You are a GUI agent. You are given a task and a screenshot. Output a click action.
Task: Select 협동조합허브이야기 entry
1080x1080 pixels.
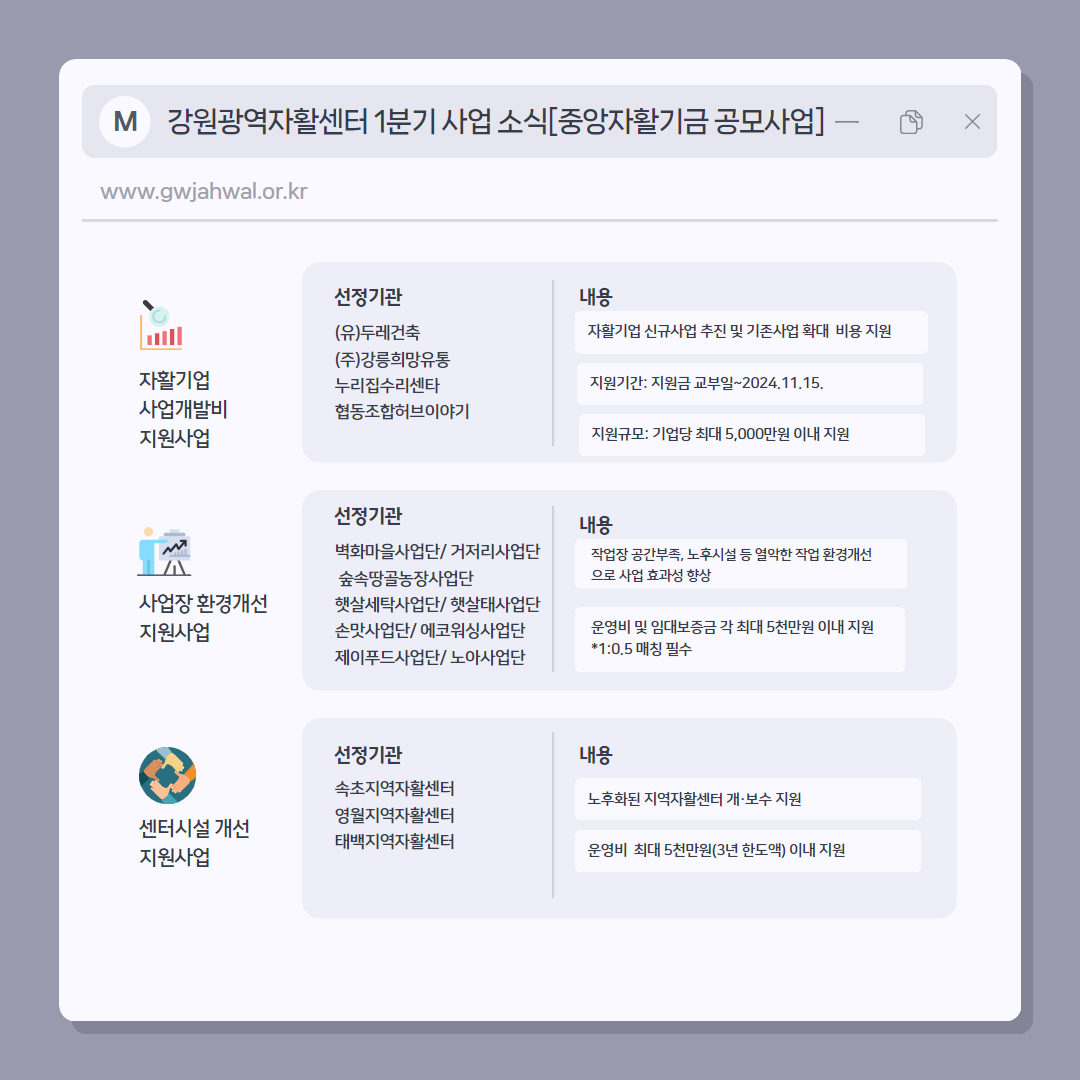(x=402, y=411)
